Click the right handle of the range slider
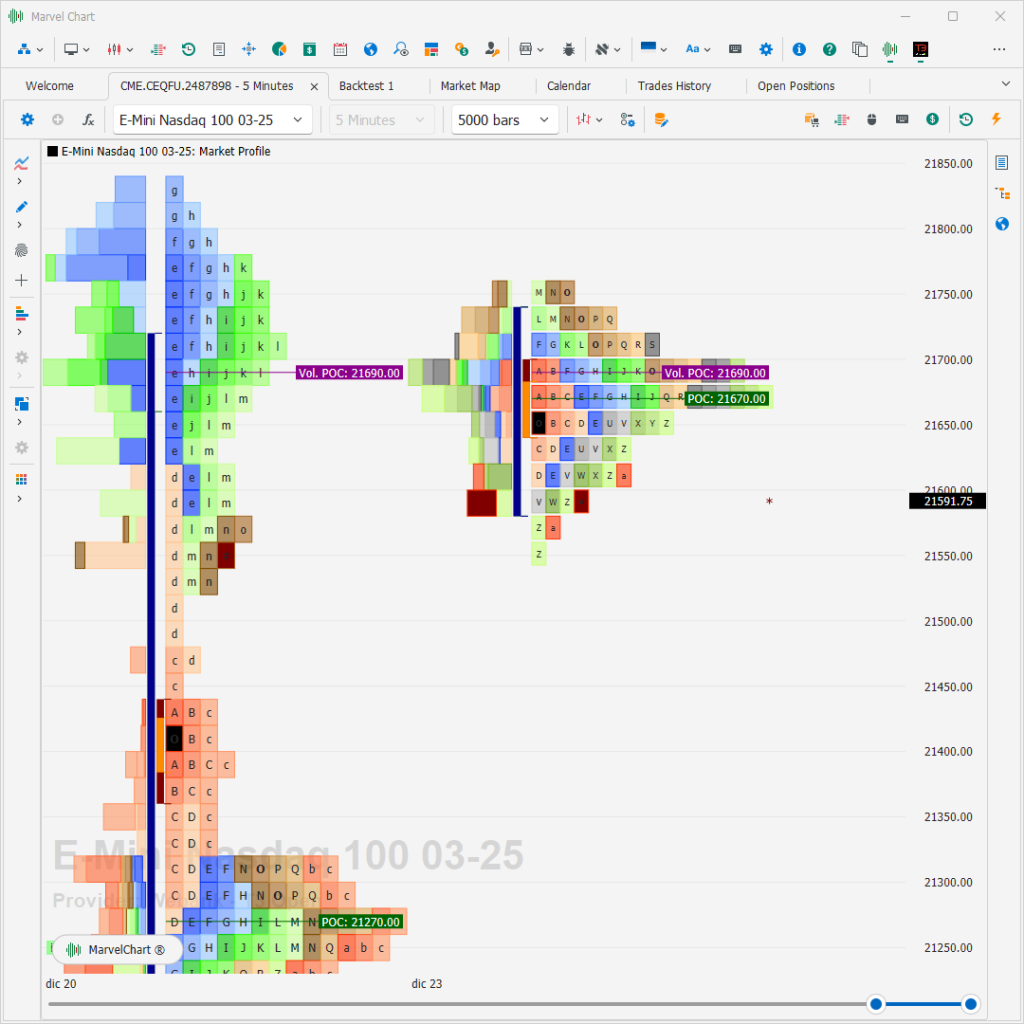The image size is (1024, 1024). pyautogui.click(x=969, y=1004)
